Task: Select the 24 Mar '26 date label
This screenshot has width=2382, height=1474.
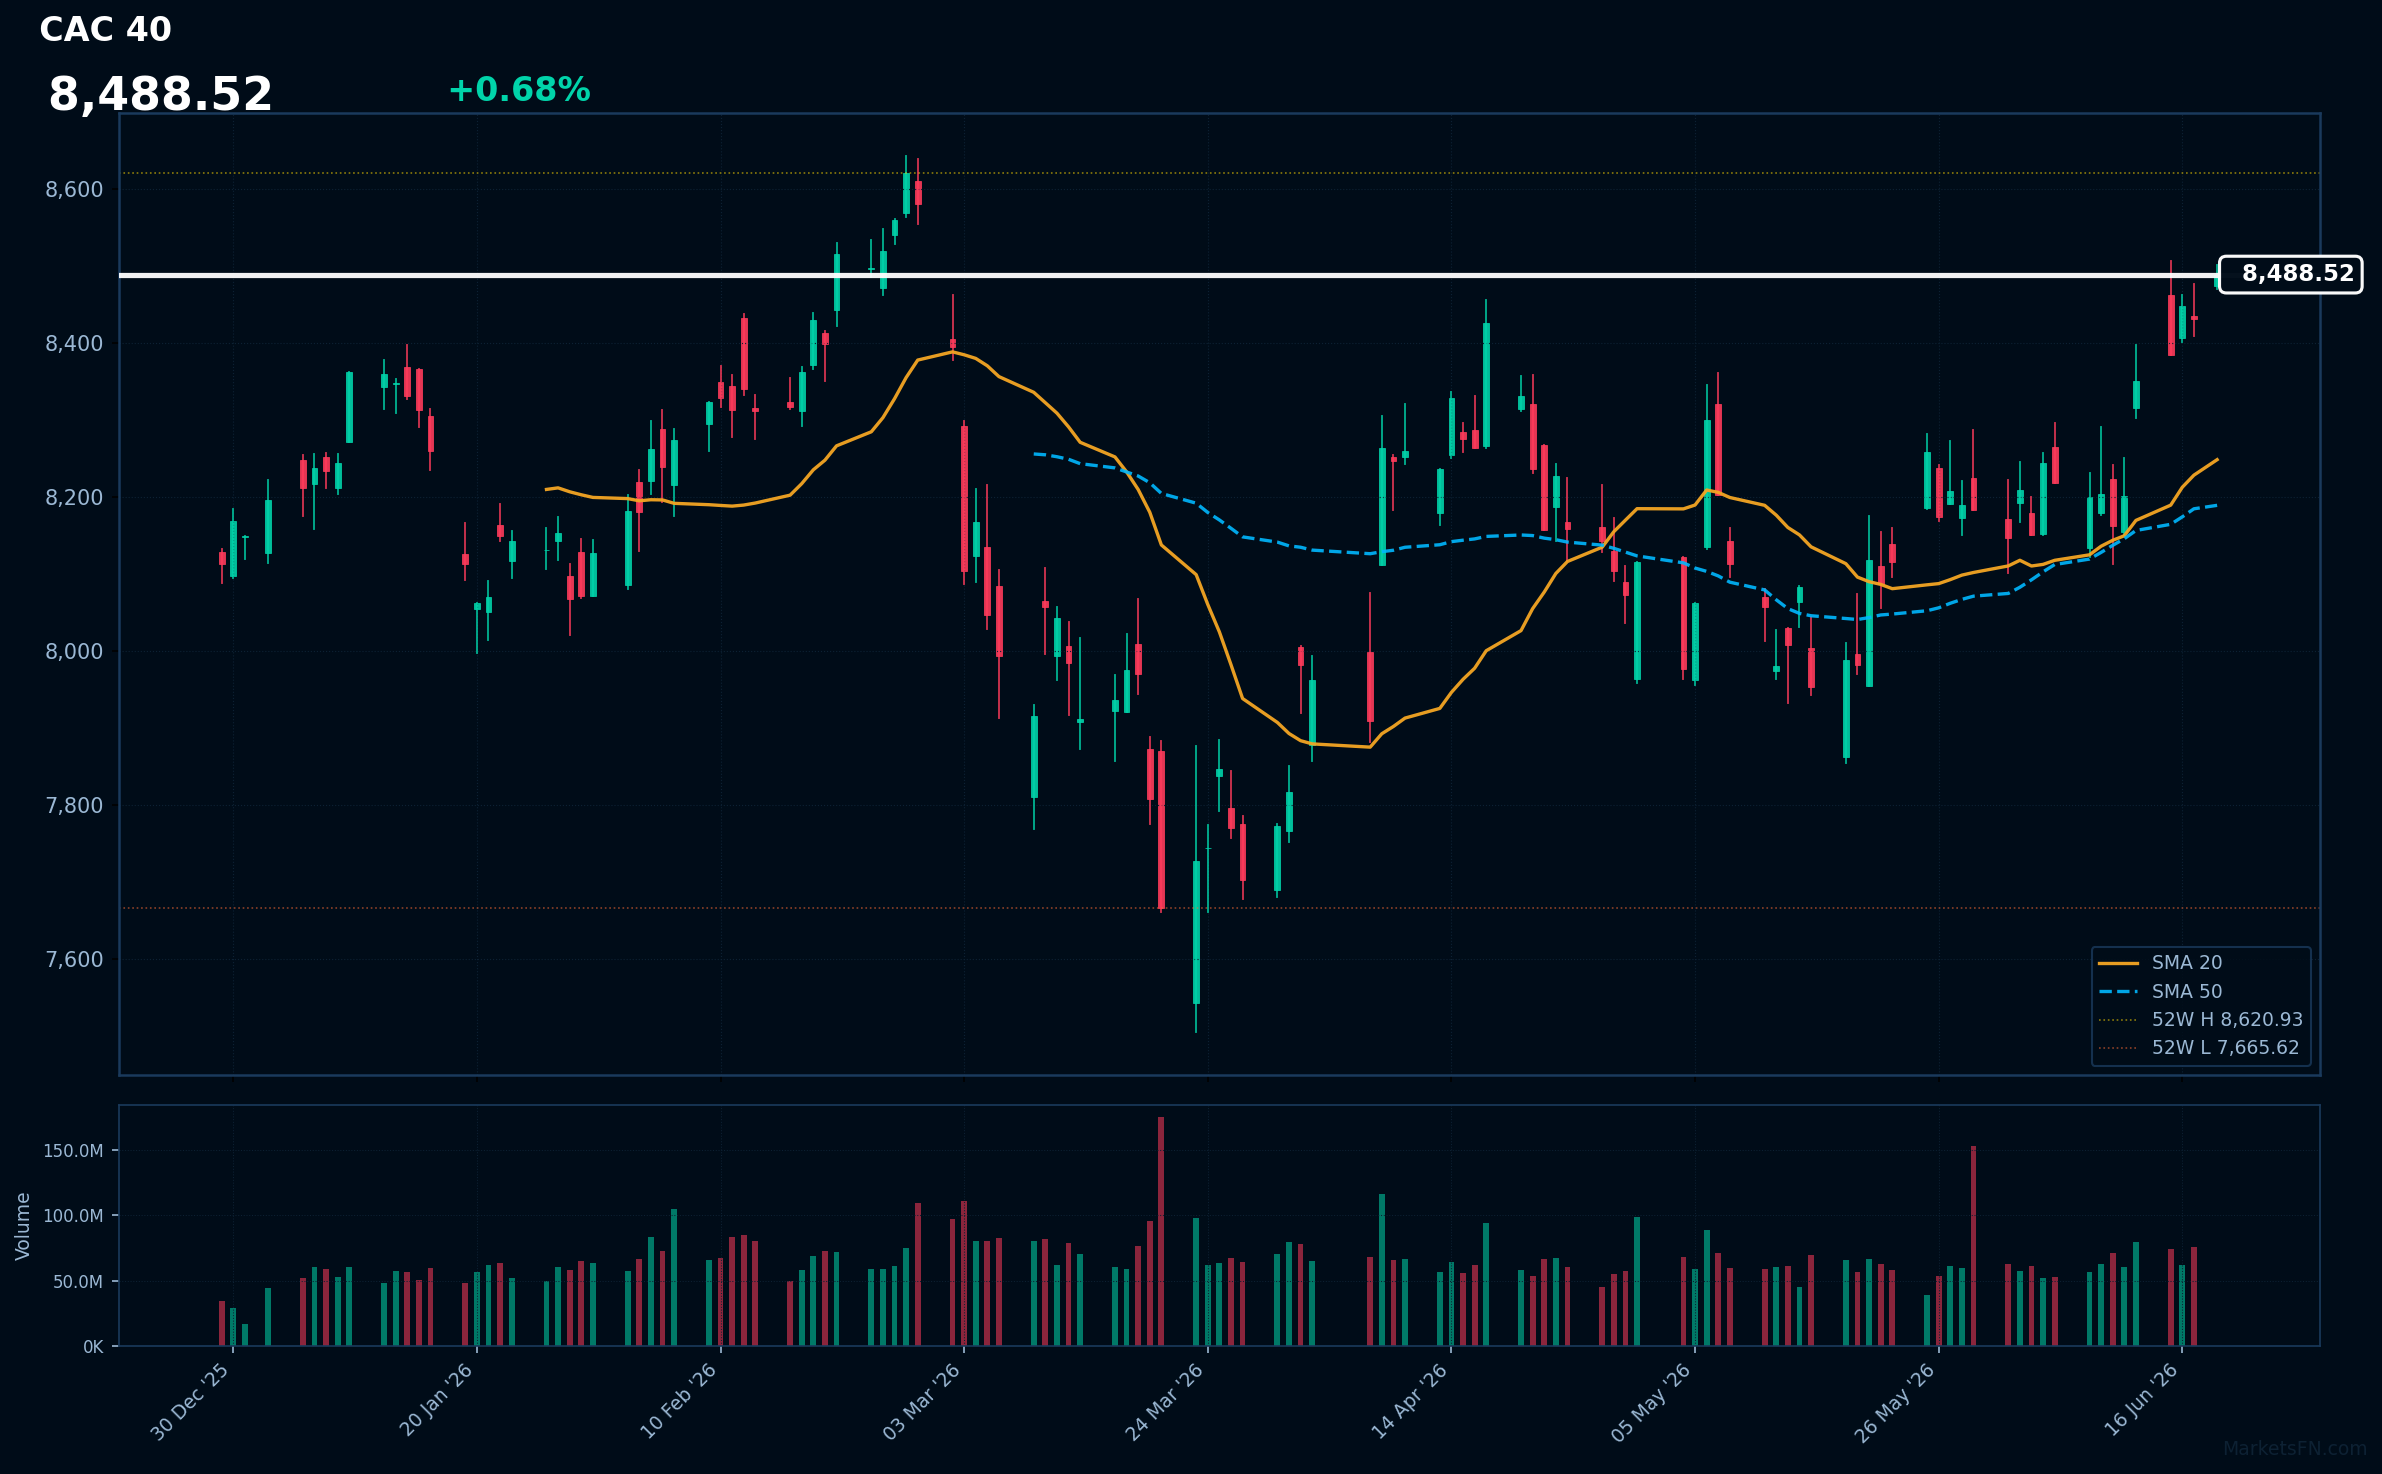Action: [x=1164, y=1402]
